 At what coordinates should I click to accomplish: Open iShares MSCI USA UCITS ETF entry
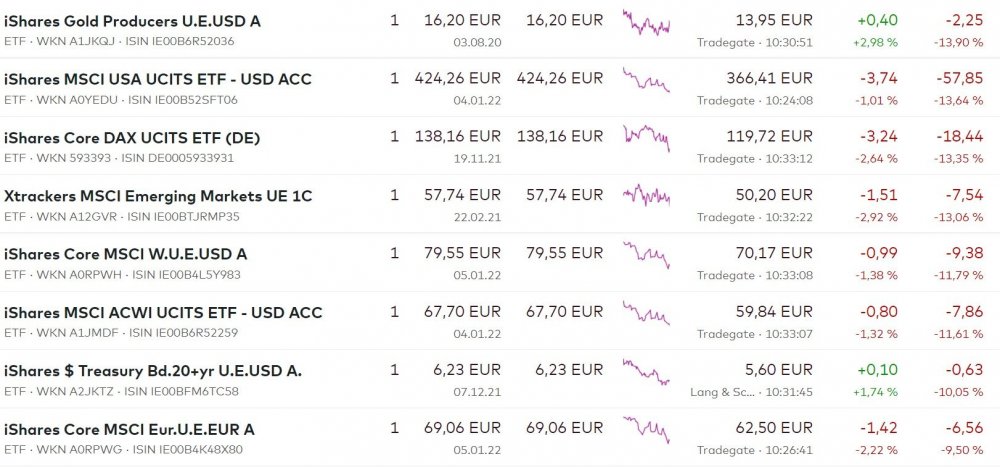158,79
